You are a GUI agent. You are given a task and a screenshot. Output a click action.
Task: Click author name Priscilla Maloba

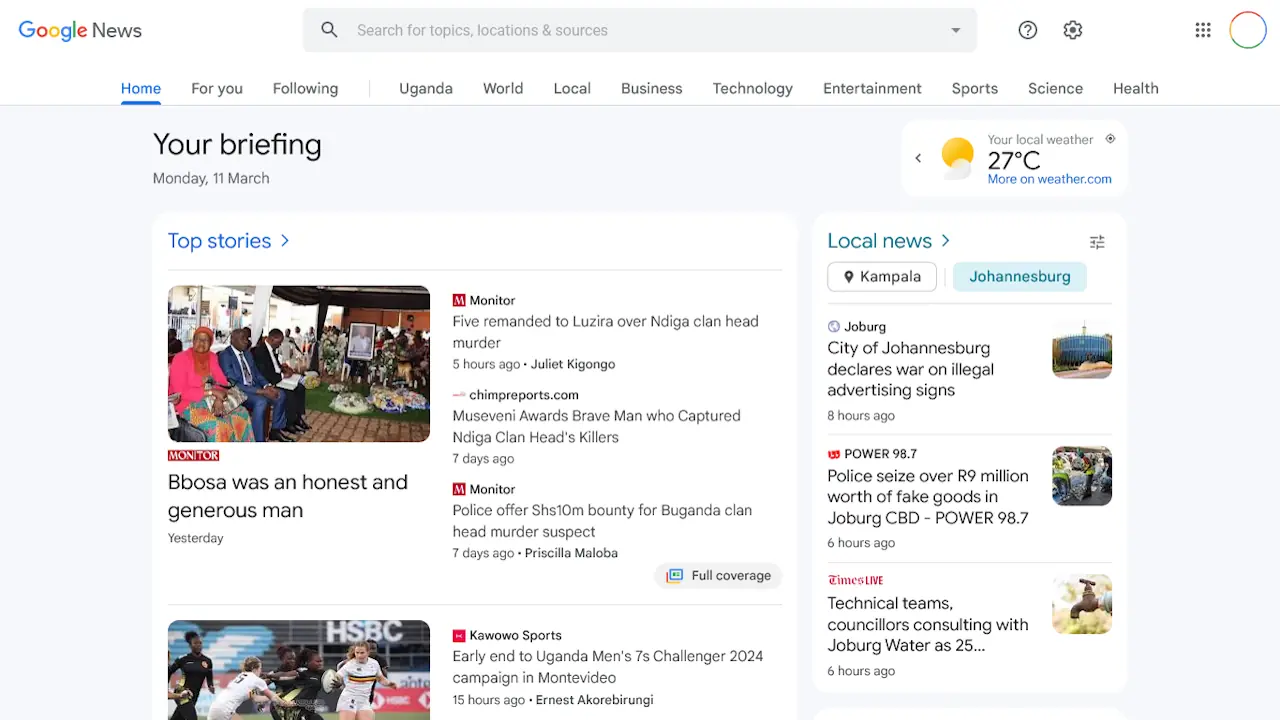pos(571,553)
